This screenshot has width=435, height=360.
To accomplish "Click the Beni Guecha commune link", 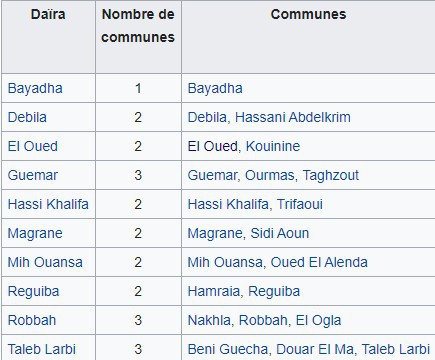I will click(x=228, y=349).
